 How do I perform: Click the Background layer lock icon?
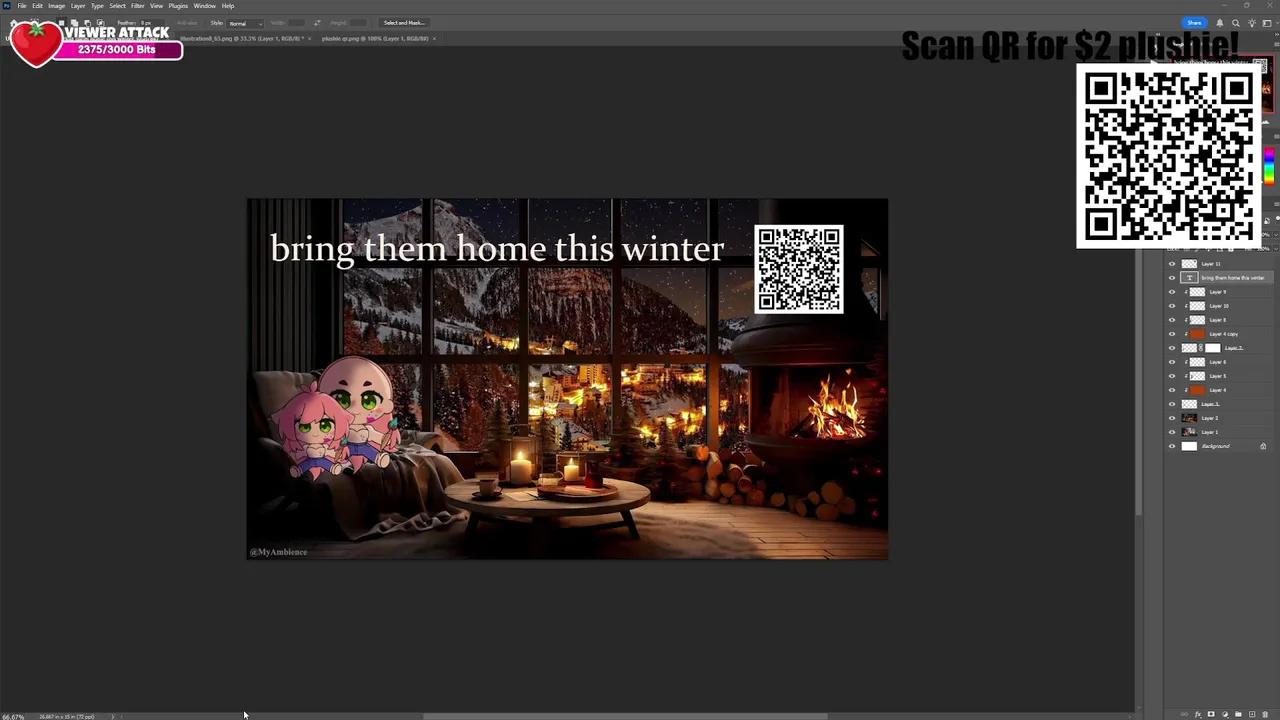click(1263, 446)
